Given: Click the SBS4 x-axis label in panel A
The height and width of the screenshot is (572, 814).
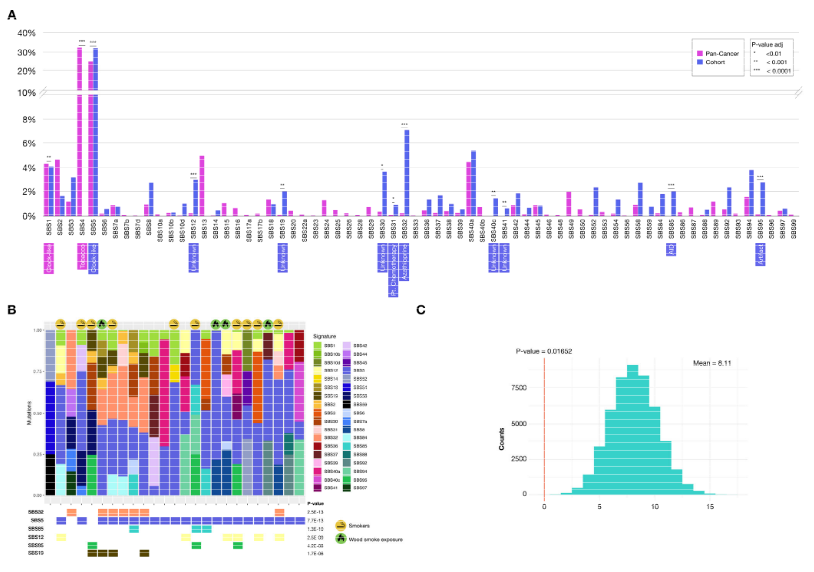Looking at the screenshot, I should pyautogui.click(x=82, y=227).
